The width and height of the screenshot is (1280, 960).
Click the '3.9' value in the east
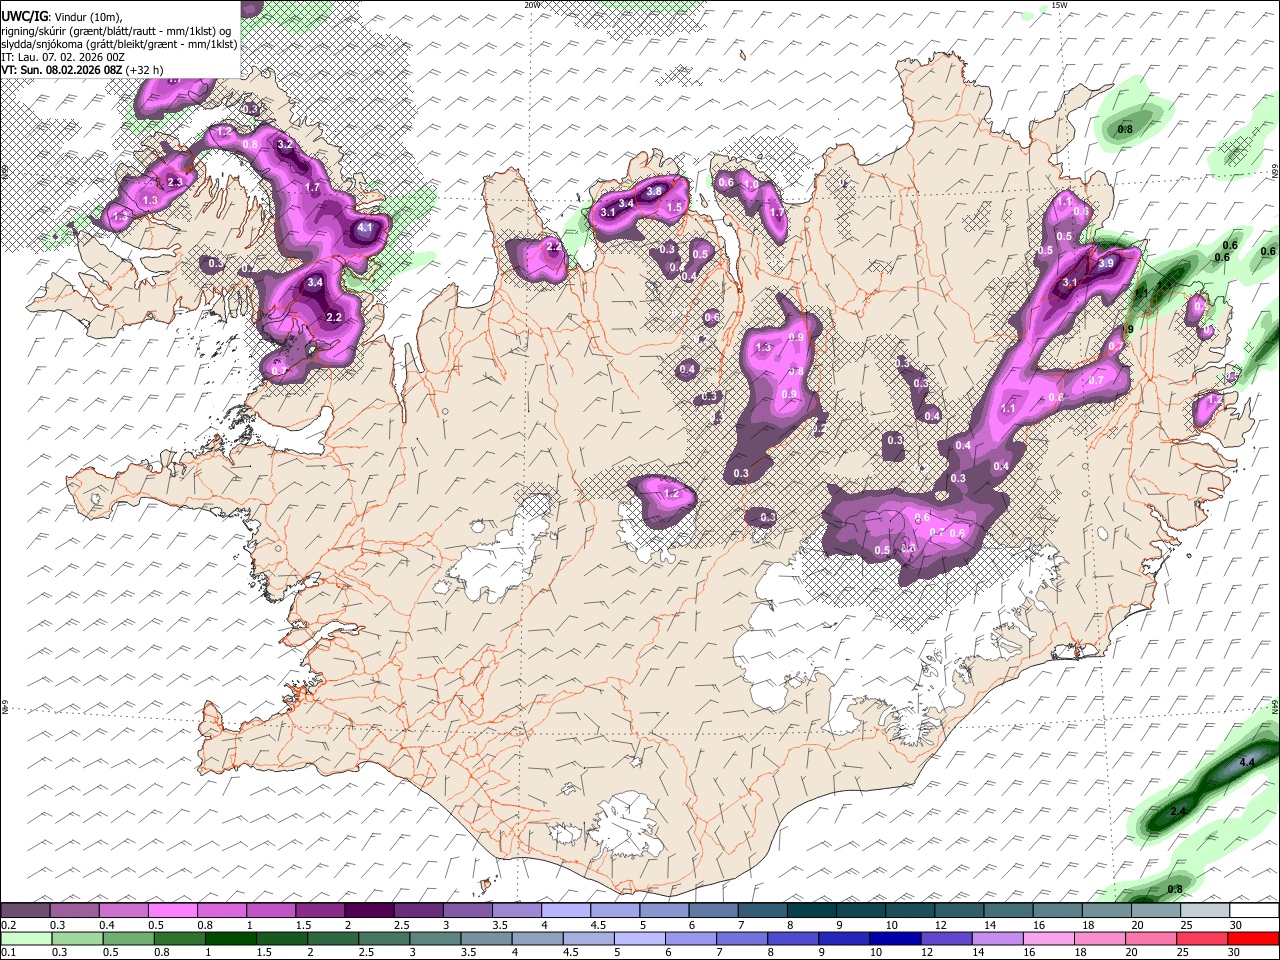click(x=1106, y=263)
